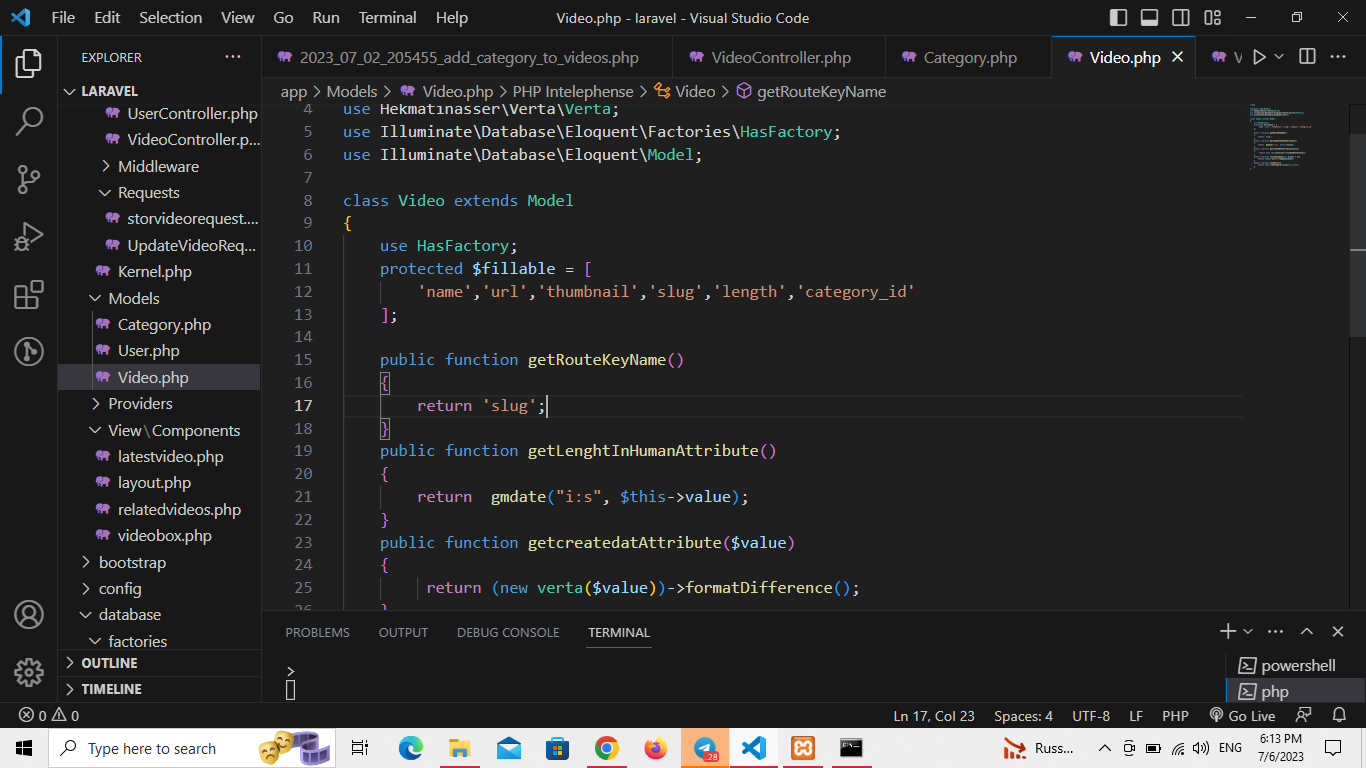Create a new terminal with plus icon

pyautogui.click(x=1228, y=631)
